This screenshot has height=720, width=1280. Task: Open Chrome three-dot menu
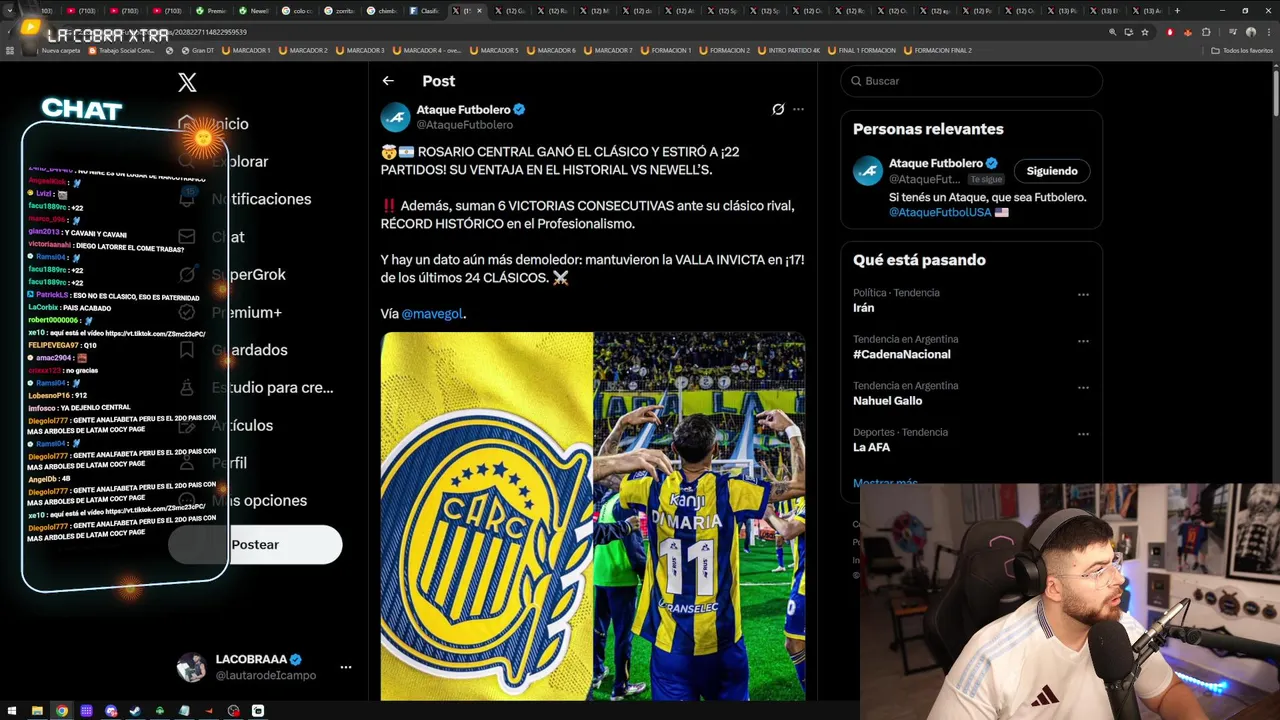tap(1268, 32)
